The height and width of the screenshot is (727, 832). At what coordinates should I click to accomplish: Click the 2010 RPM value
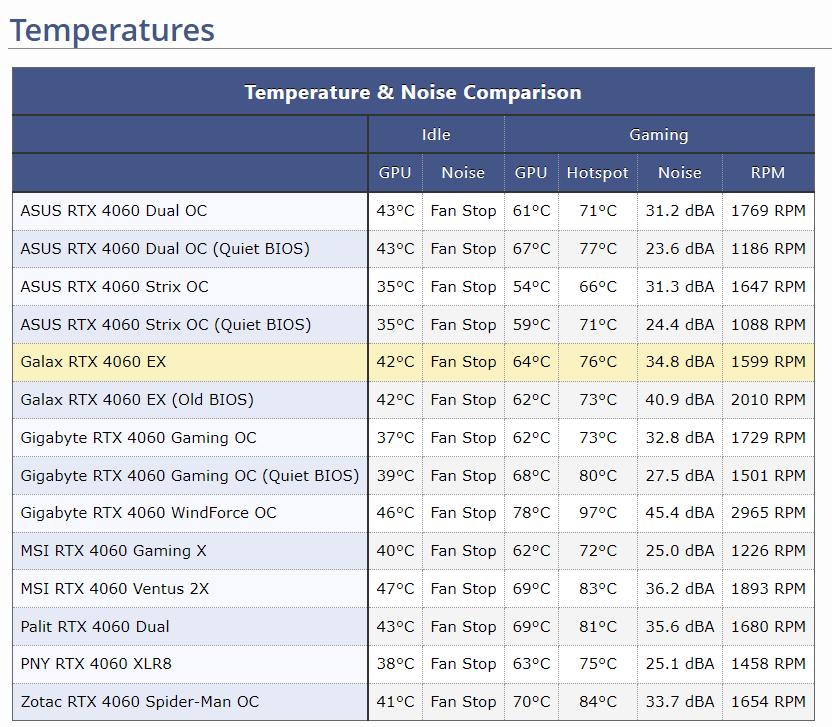pos(768,400)
